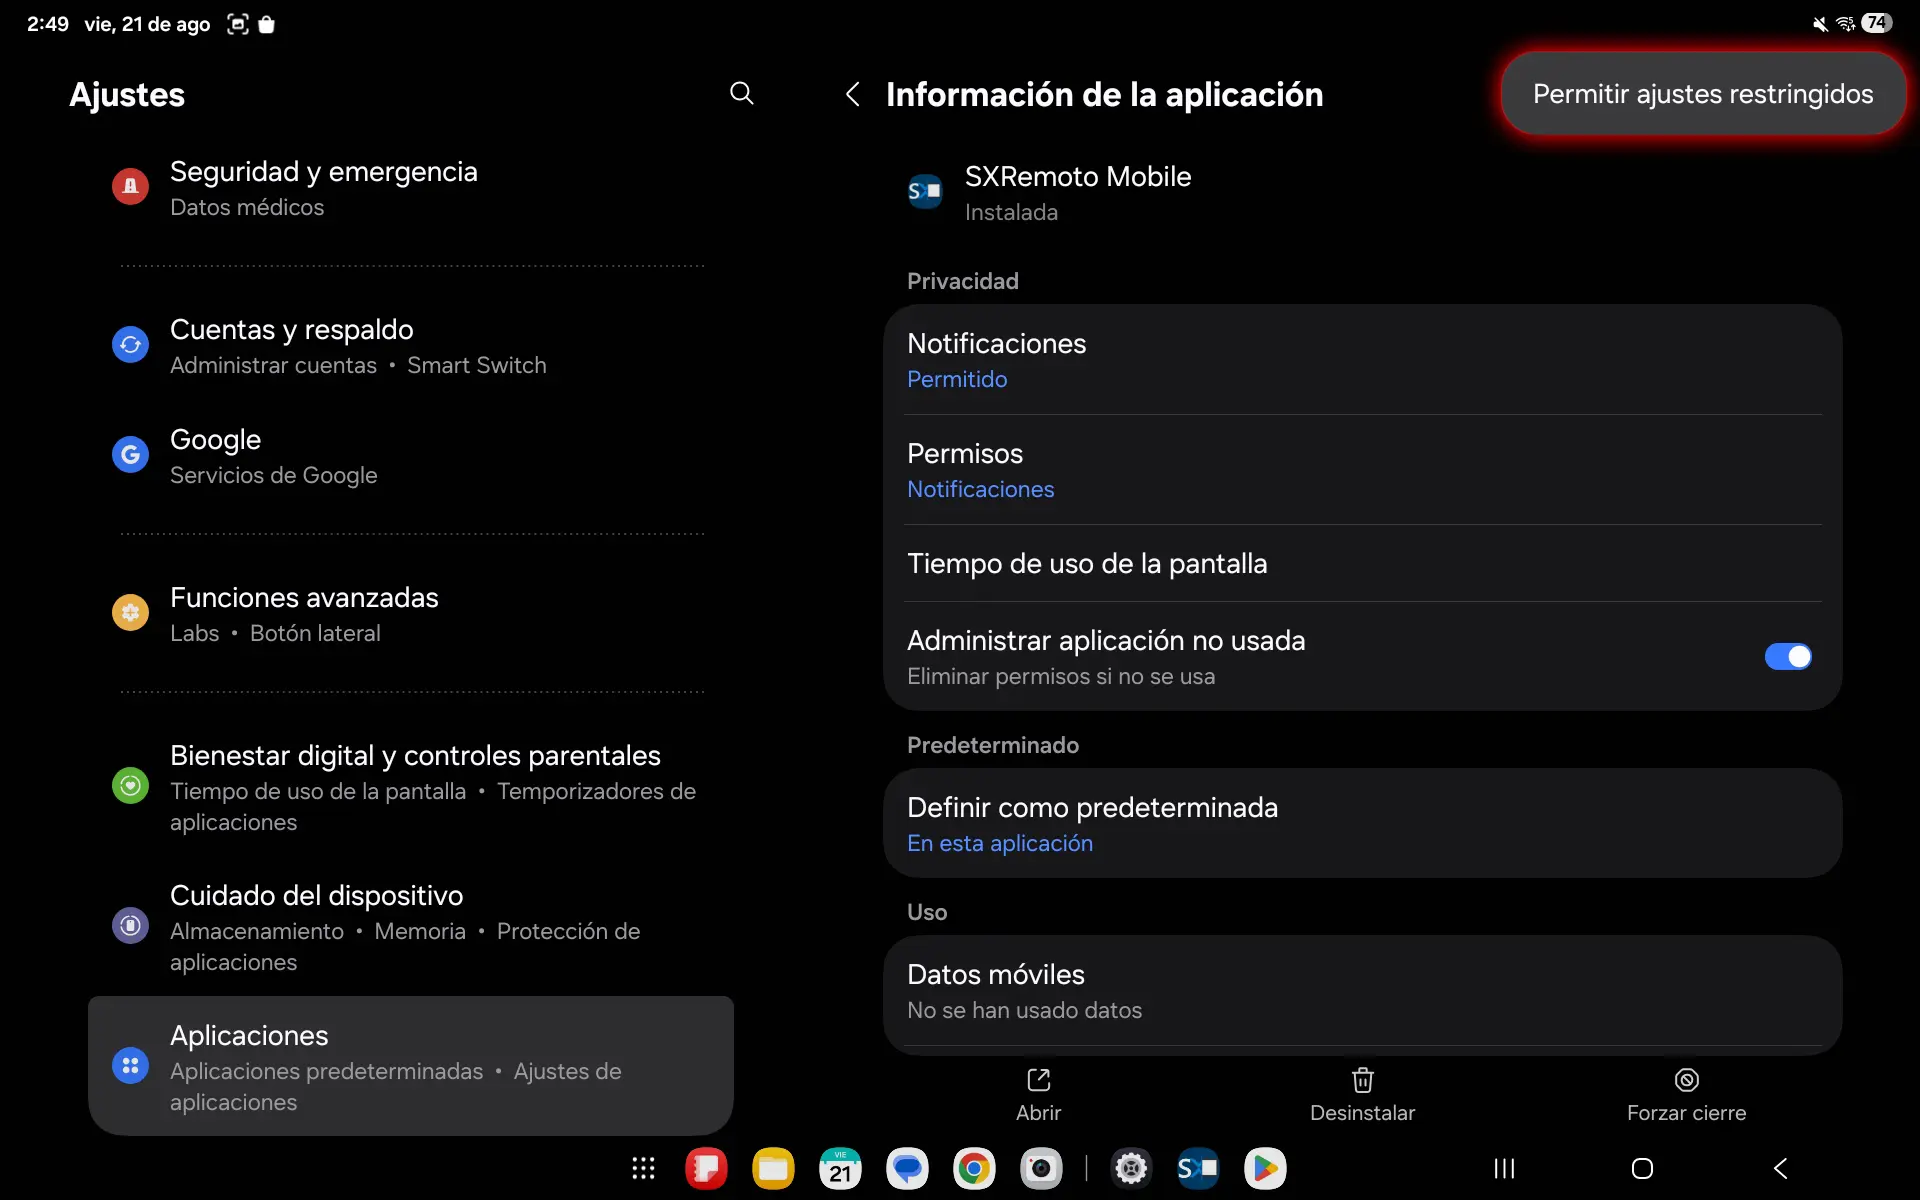Open Google services settings
The image size is (1920, 1200).
(x=411, y=456)
